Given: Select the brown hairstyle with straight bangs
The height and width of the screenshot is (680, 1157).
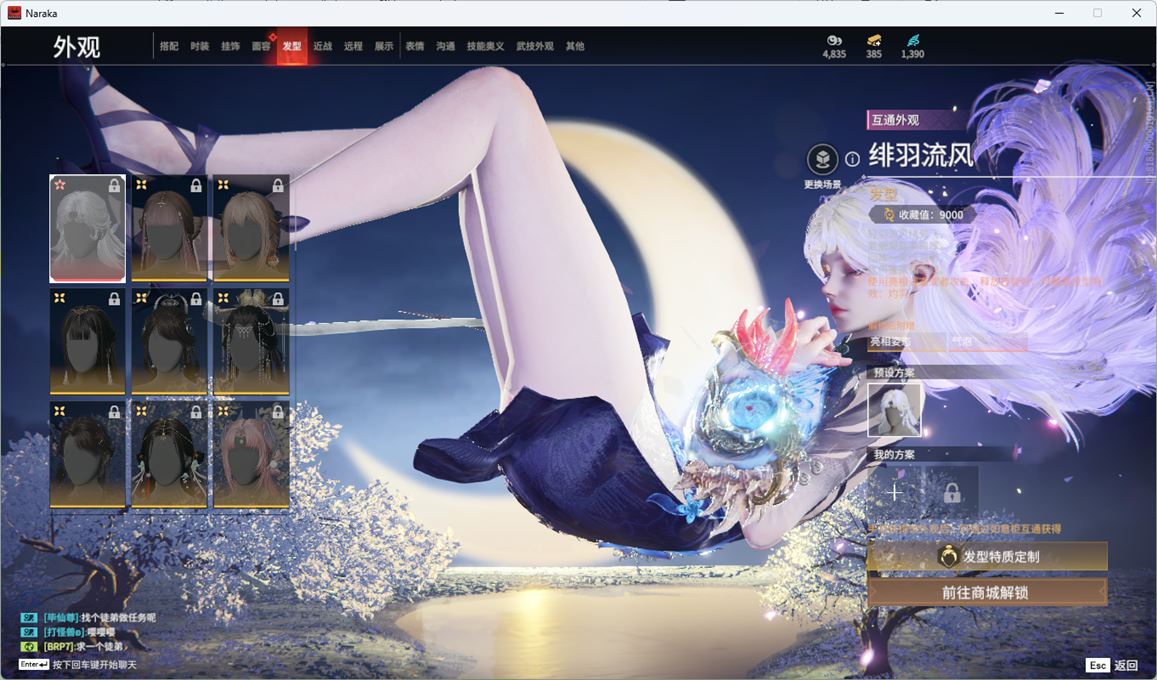Looking at the screenshot, I should [x=169, y=229].
